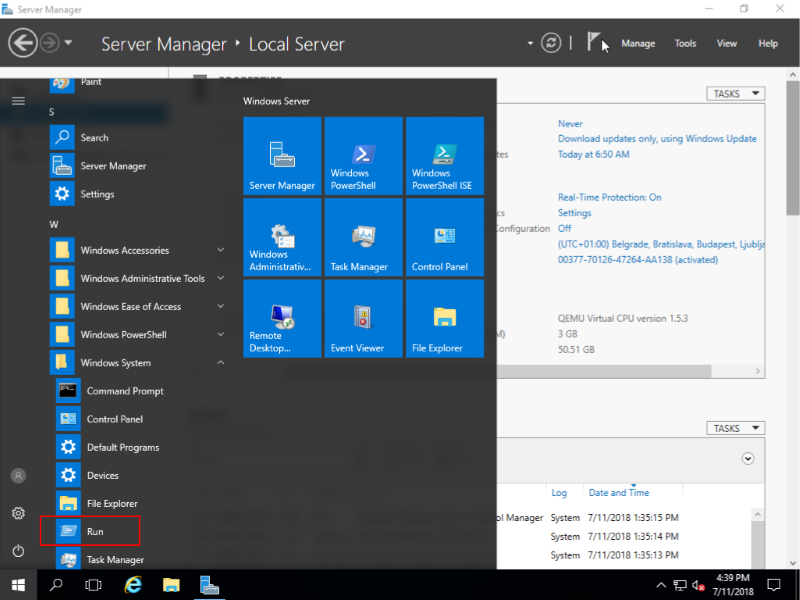Click the product ID activated link

(x=638, y=260)
